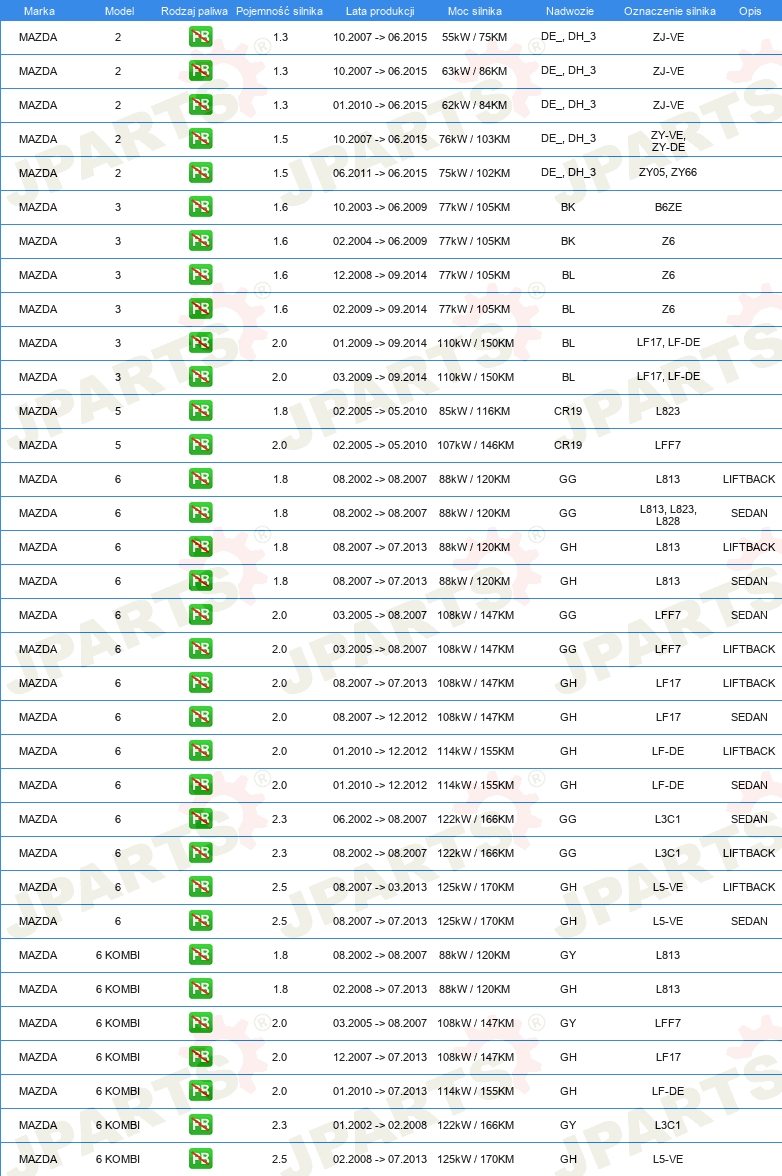
Task: Click the 'Nadwozie' column header
Action: click(x=570, y=11)
